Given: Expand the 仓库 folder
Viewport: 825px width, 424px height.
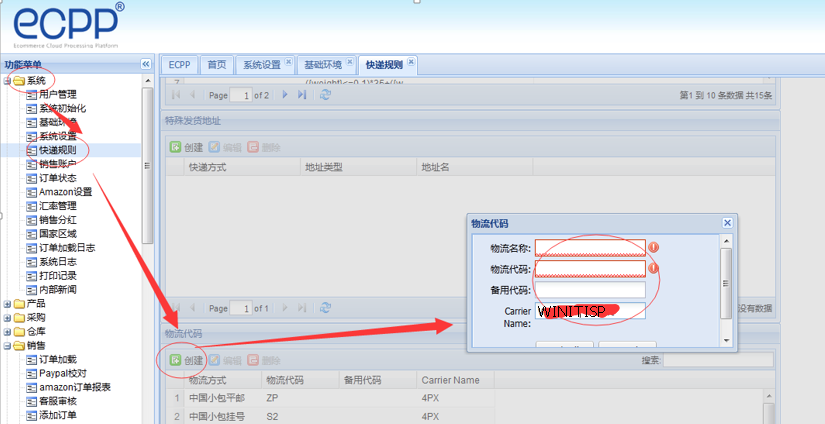Looking at the screenshot, I should click(8, 331).
